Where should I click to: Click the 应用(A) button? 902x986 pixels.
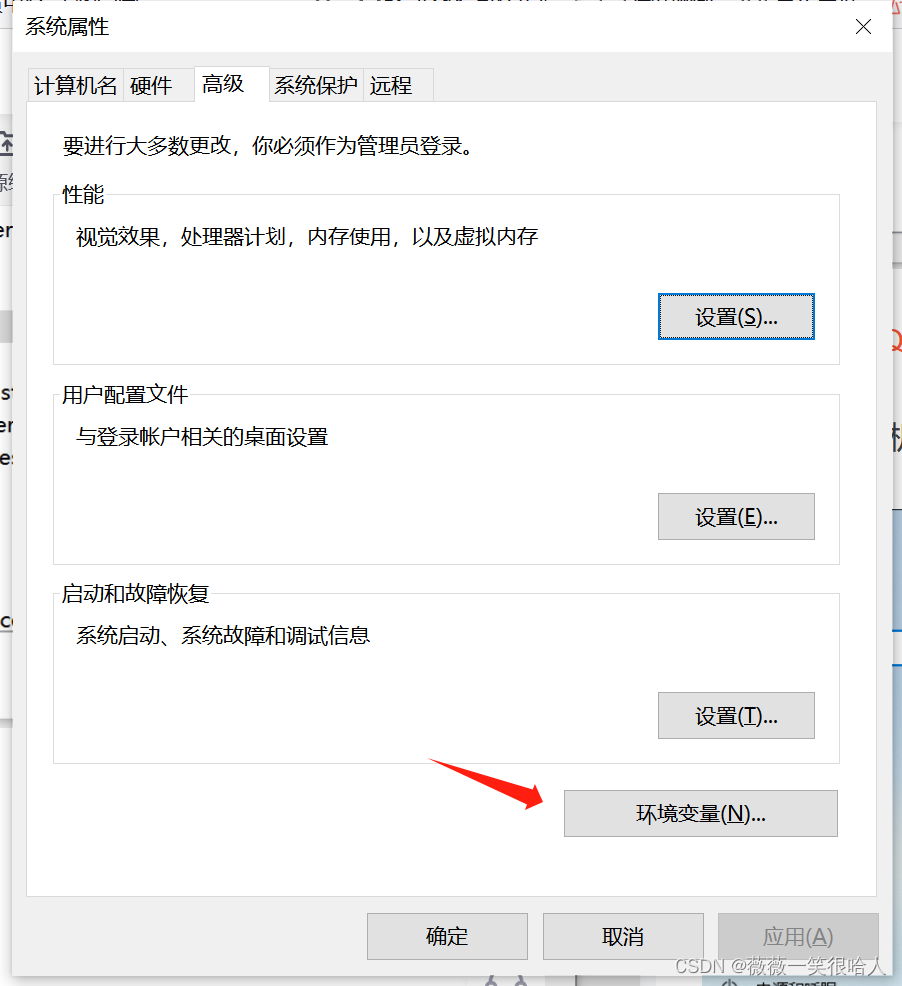[x=797, y=936]
